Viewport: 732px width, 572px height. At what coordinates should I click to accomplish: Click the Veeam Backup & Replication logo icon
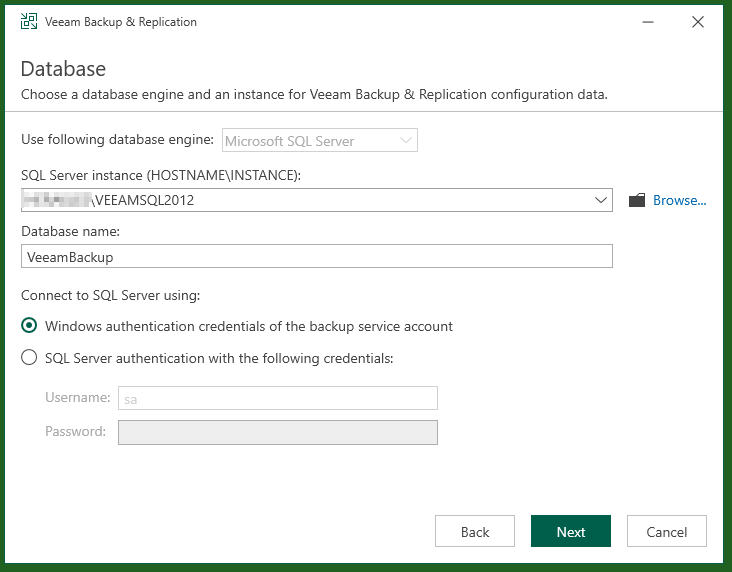pyautogui.click(x=29, y=21)
